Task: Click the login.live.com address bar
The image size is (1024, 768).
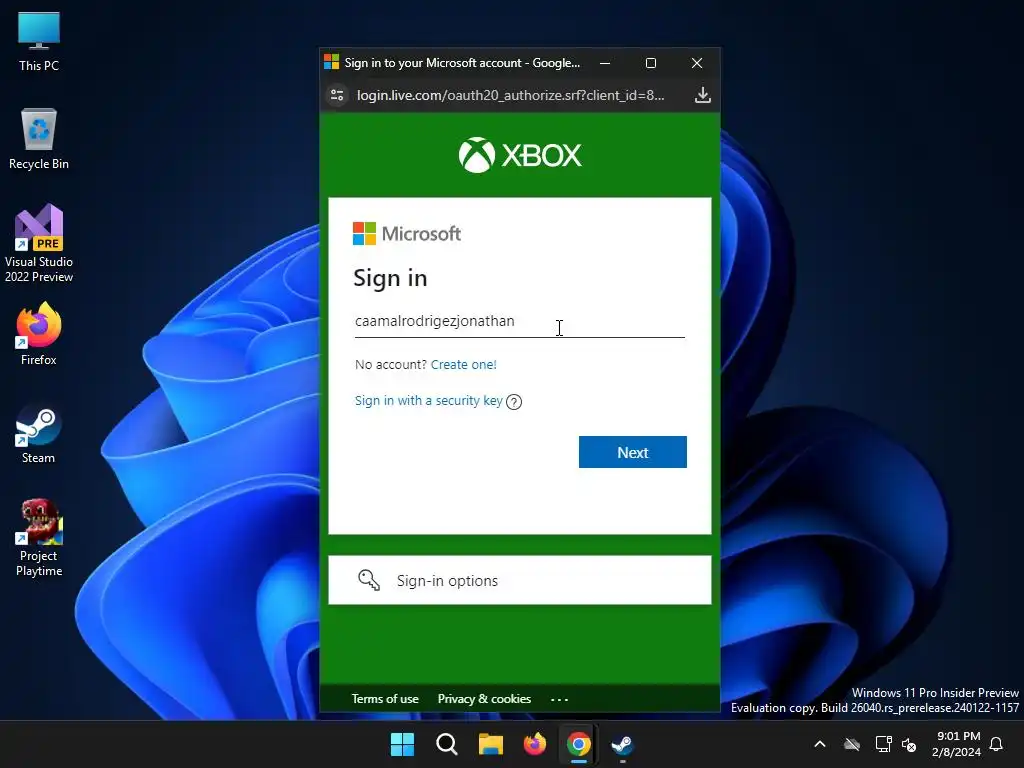Action: tap(510, 95)
